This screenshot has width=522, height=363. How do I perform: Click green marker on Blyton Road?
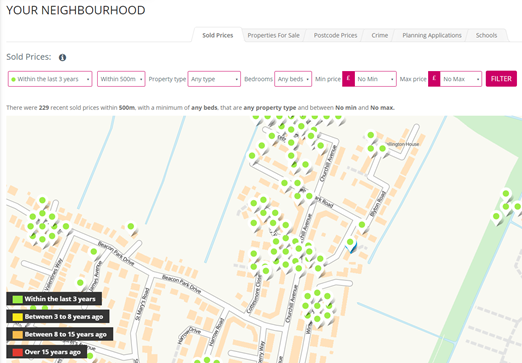pyautogui.click(x=362, y=225)
